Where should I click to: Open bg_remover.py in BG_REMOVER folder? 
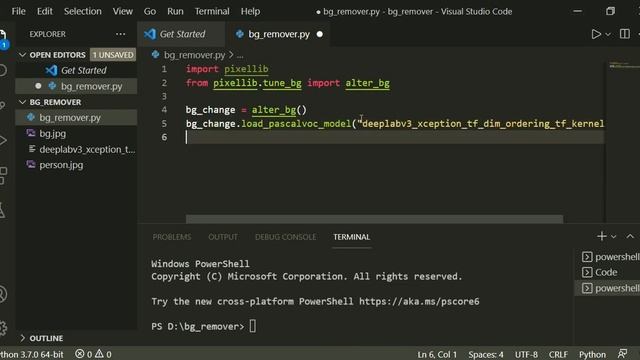click(x=76, y=118)
